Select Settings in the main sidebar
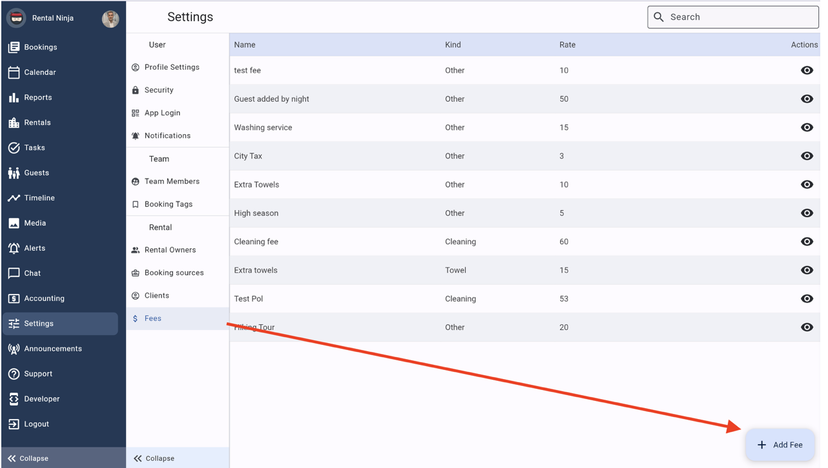828x468 pixels. pos(60,324)
